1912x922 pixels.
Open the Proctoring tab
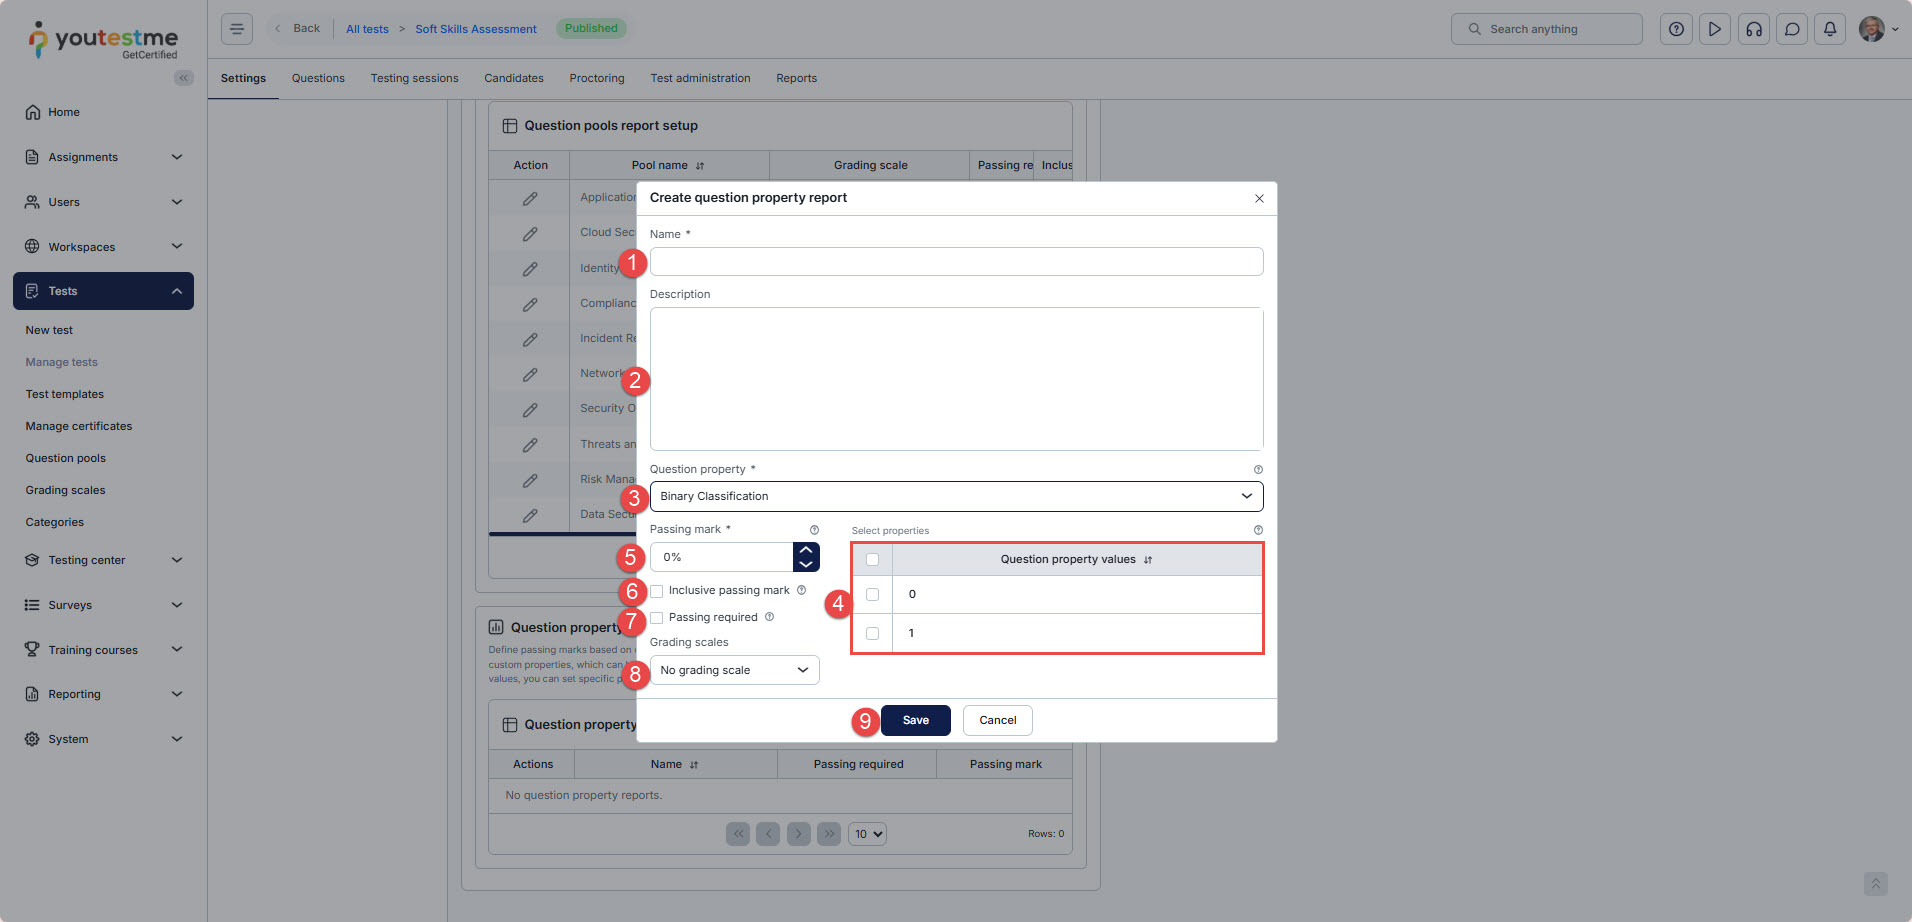[x=596, y=78]
